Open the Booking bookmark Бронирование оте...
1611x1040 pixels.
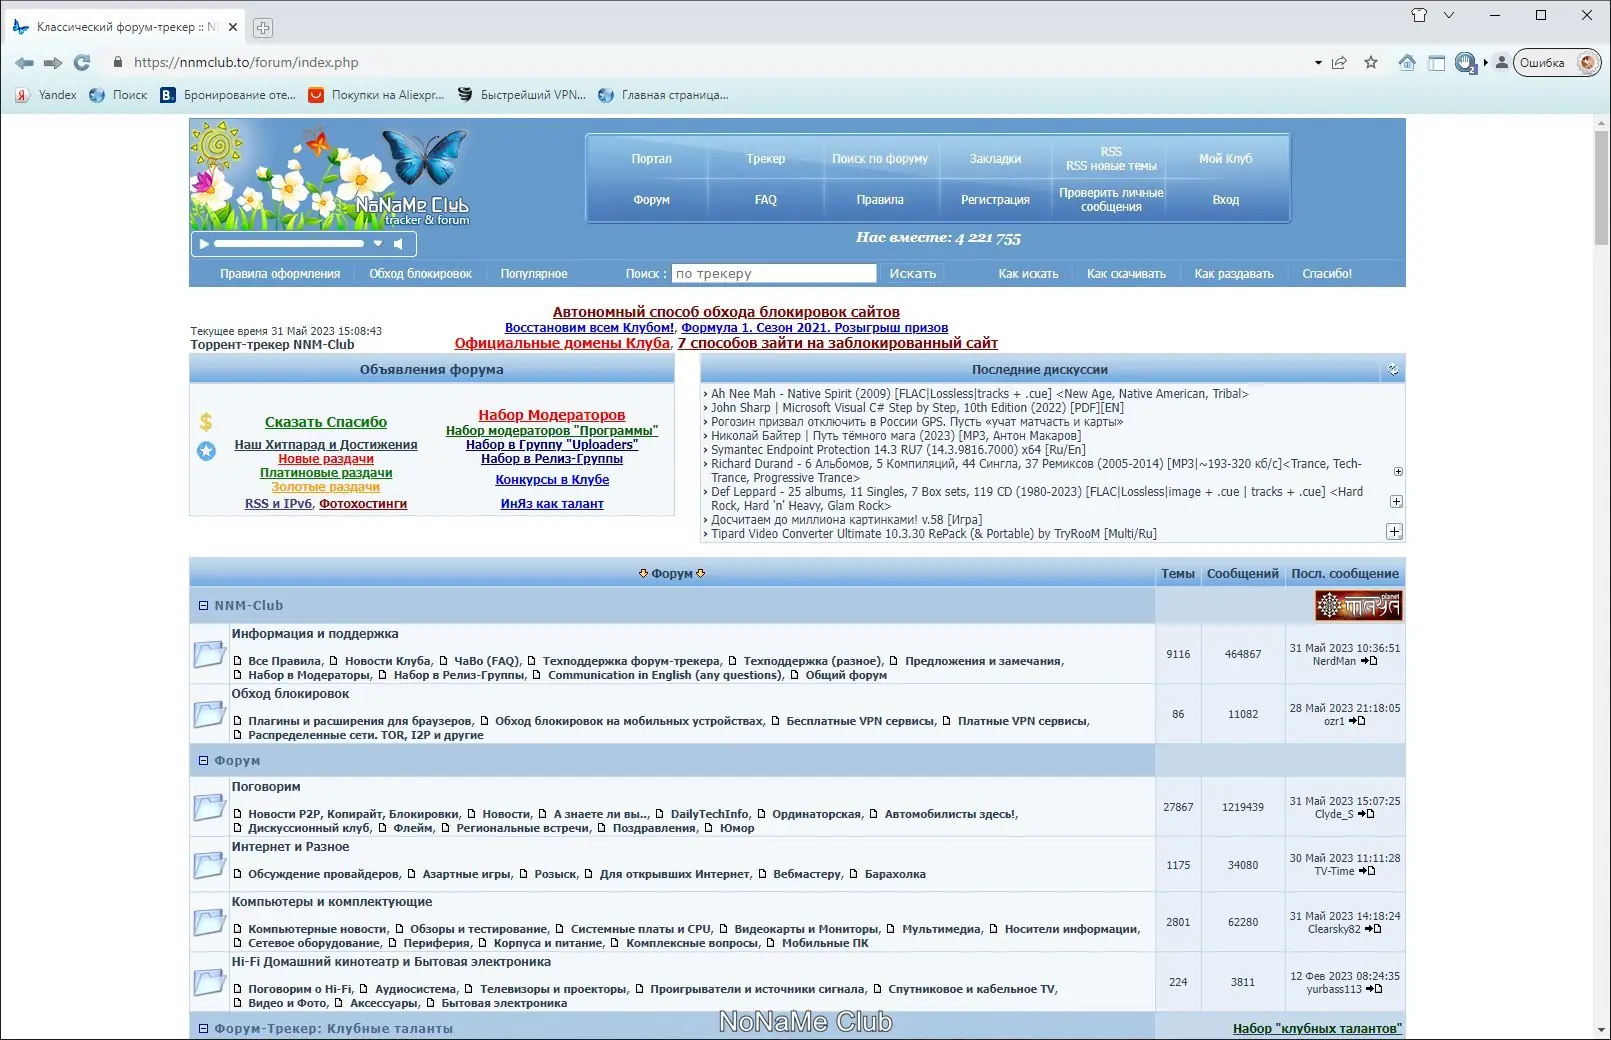228,95
